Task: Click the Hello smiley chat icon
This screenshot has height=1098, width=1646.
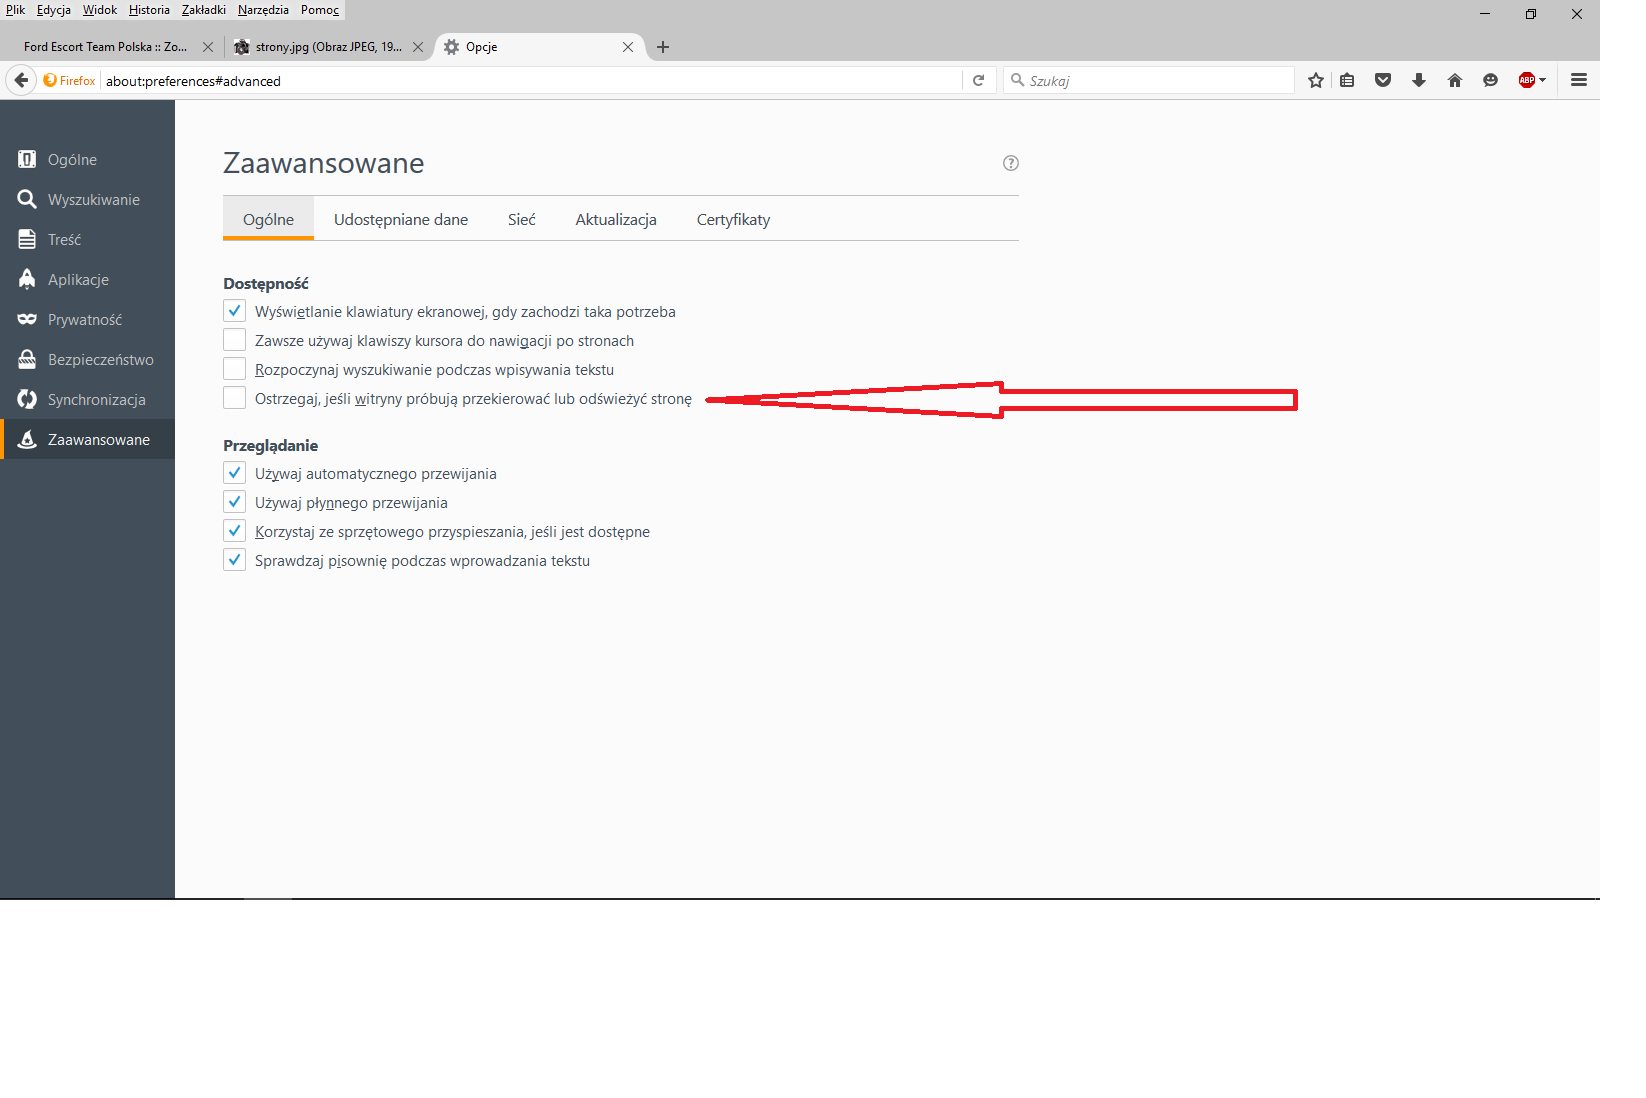Action: pos(1490,81)
